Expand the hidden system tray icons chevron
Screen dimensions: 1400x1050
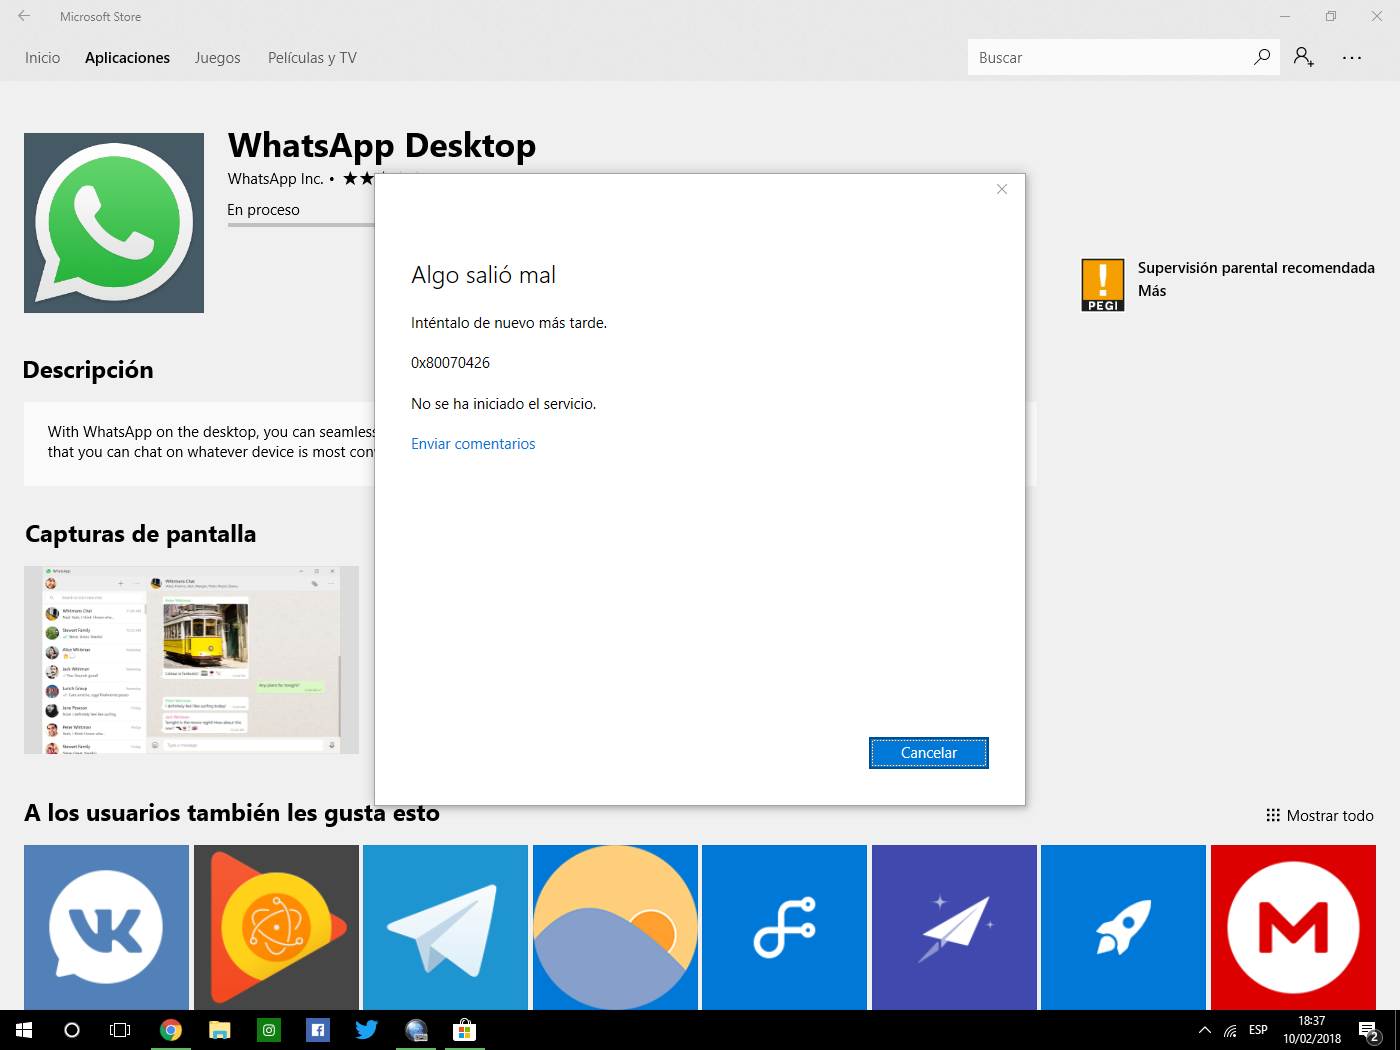1205,1030
